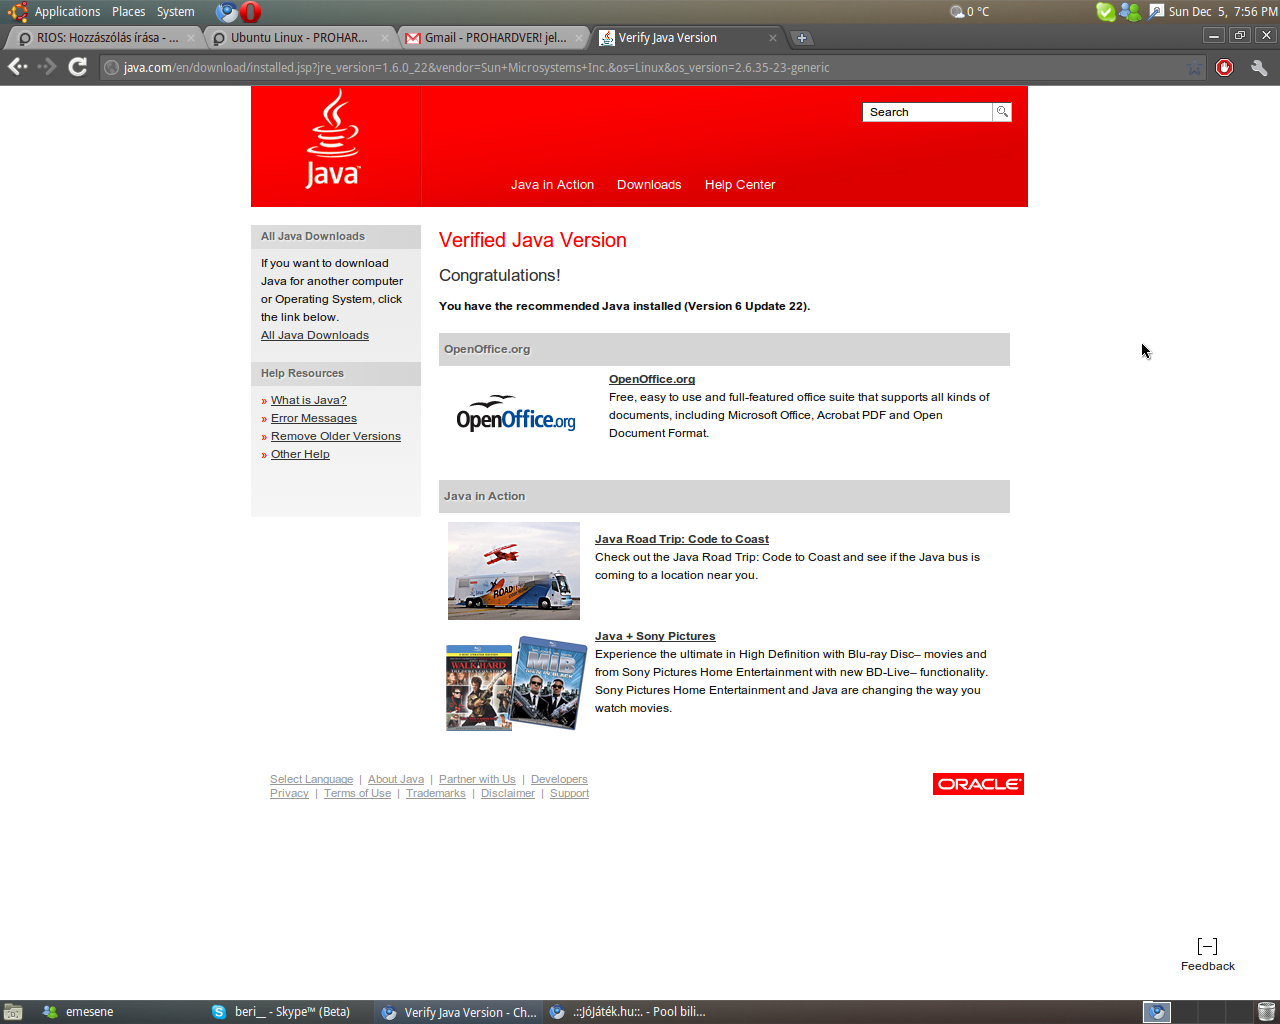The width and height of the screenshot is (1280, 1024).
Task: Click Terms of Use footer link
Action: click(x=357, y=793)
